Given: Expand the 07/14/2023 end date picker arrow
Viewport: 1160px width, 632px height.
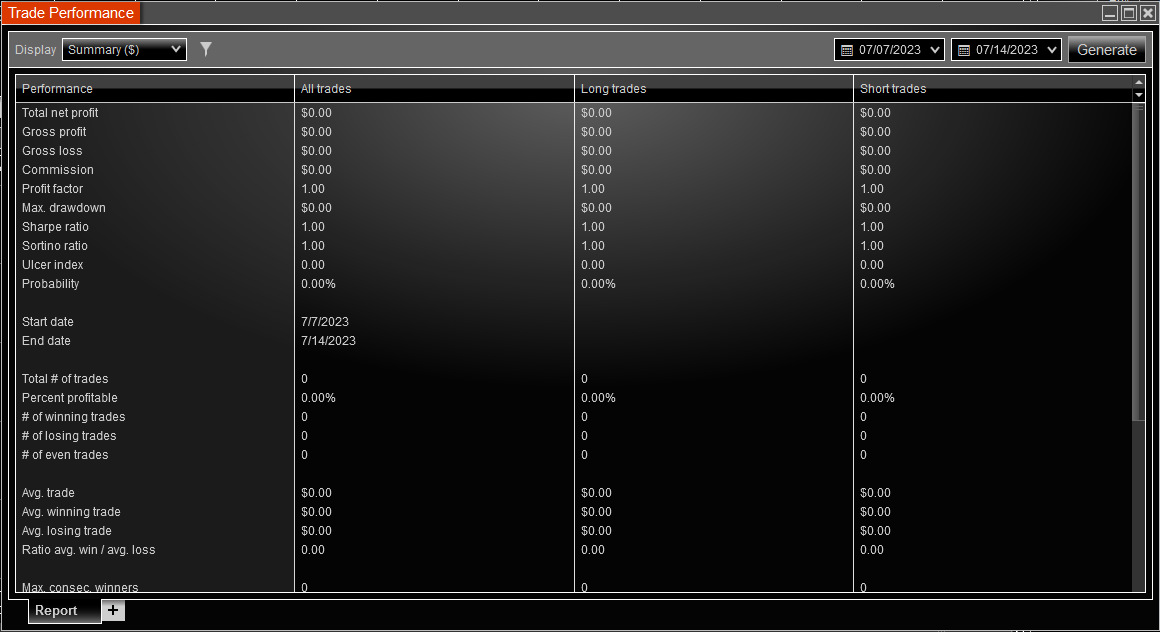Looking at the screenshot, I should [x=1052, y=50].
